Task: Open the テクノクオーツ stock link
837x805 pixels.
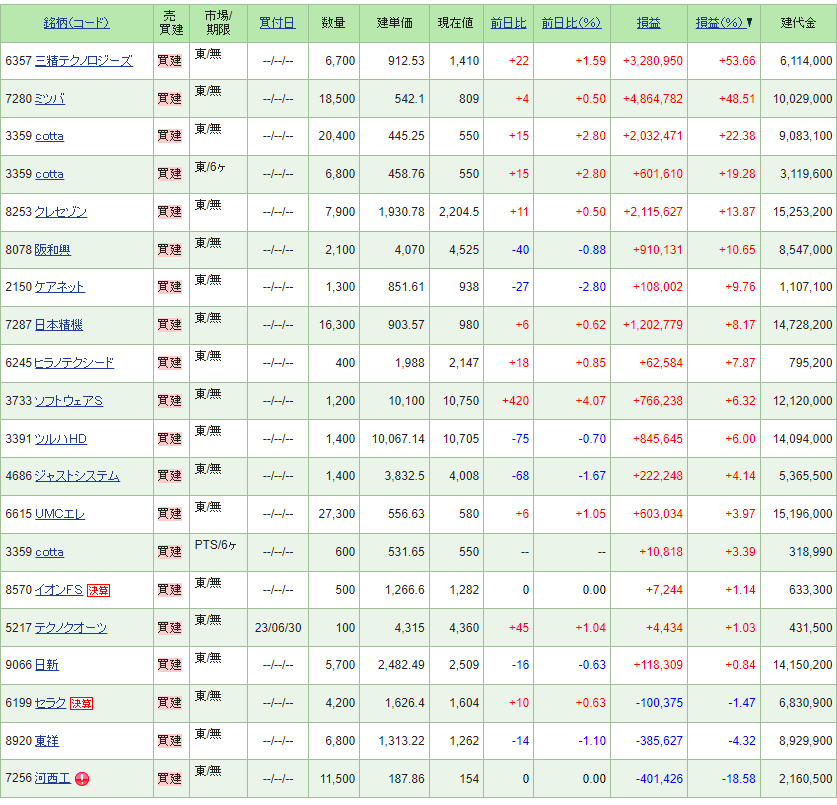Action: click(70, 628)
